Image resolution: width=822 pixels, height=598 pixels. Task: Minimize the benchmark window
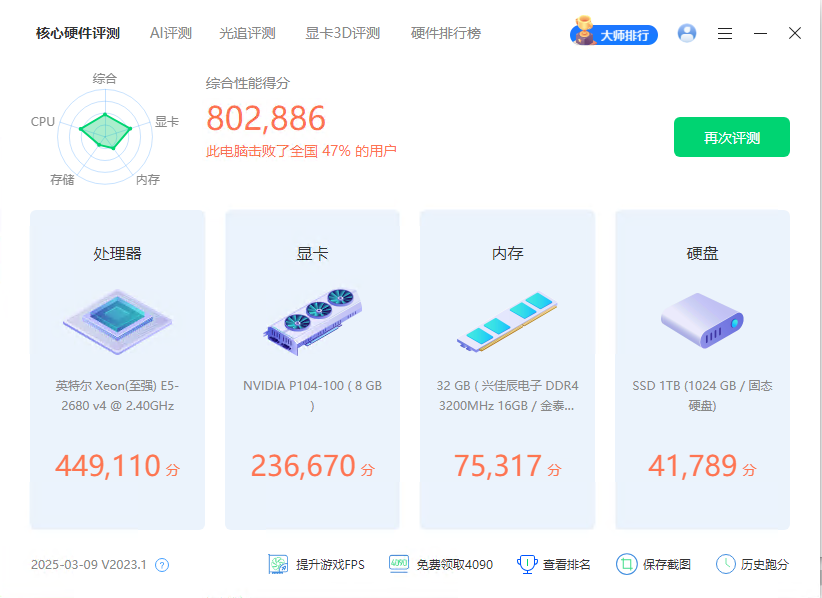click(x=760, y=34)
